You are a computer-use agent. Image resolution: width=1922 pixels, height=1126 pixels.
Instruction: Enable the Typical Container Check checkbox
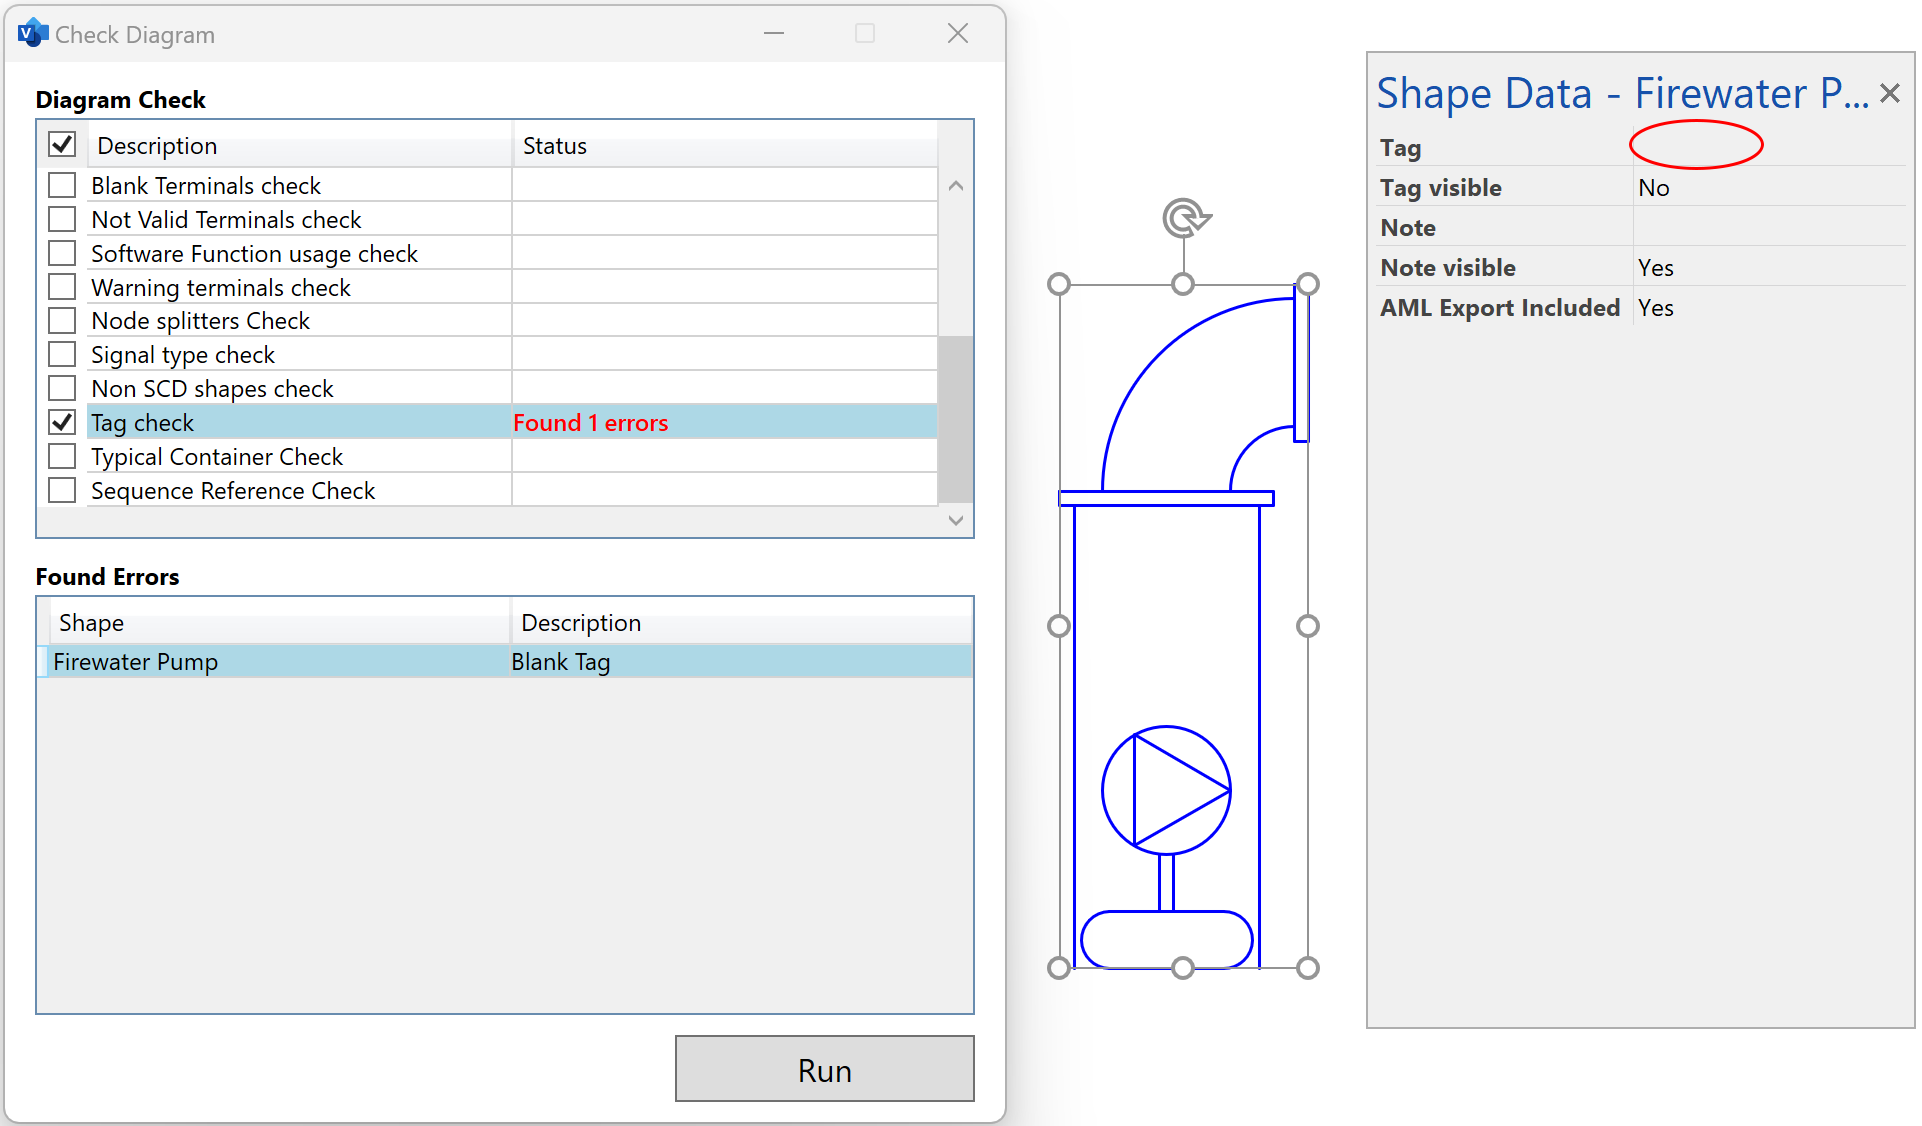click(62, 456)
